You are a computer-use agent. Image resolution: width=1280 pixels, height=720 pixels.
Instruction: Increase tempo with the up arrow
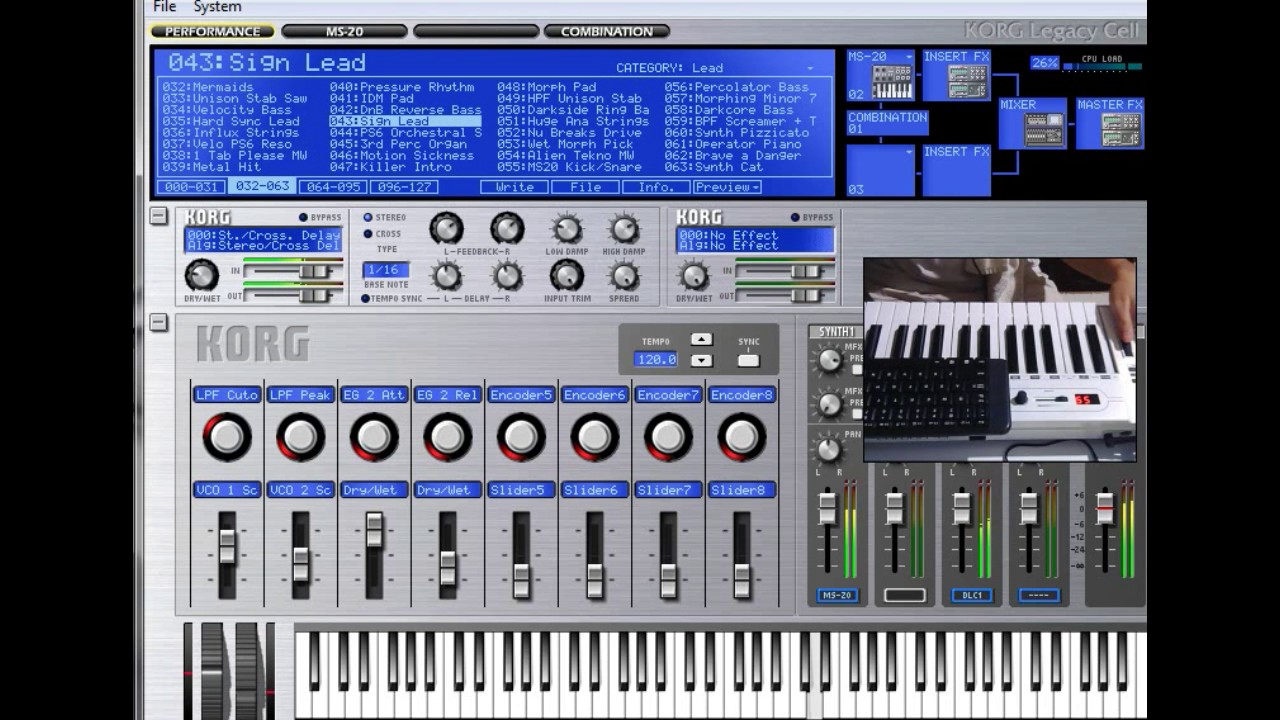[701, 340]
